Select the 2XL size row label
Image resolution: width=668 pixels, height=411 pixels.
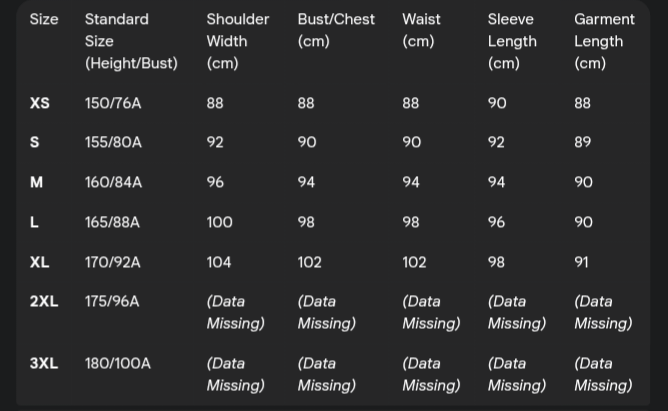(44, 301)
